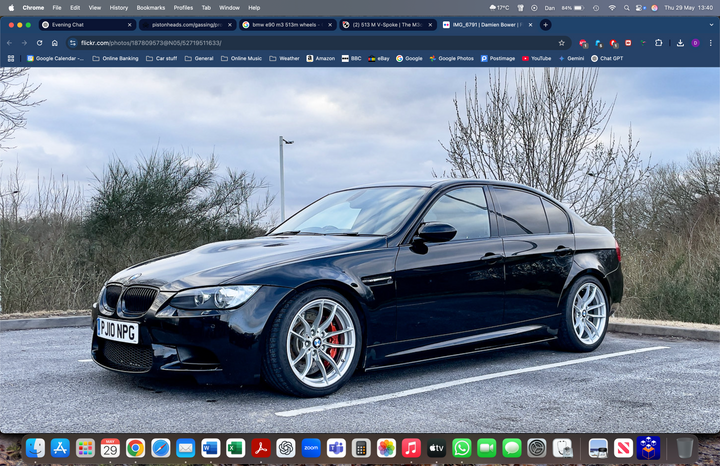Open the new tab plus button
This screenshot has height=466, width=720.
point(545,24)
